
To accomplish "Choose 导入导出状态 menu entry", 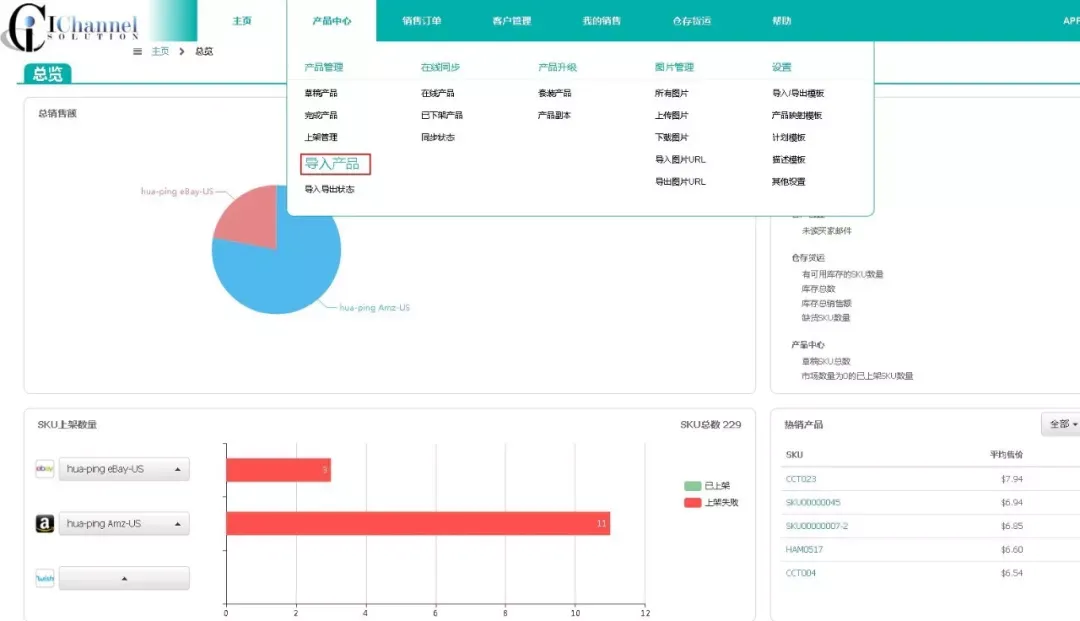I will pyautogui.click(x=329, y=189).
